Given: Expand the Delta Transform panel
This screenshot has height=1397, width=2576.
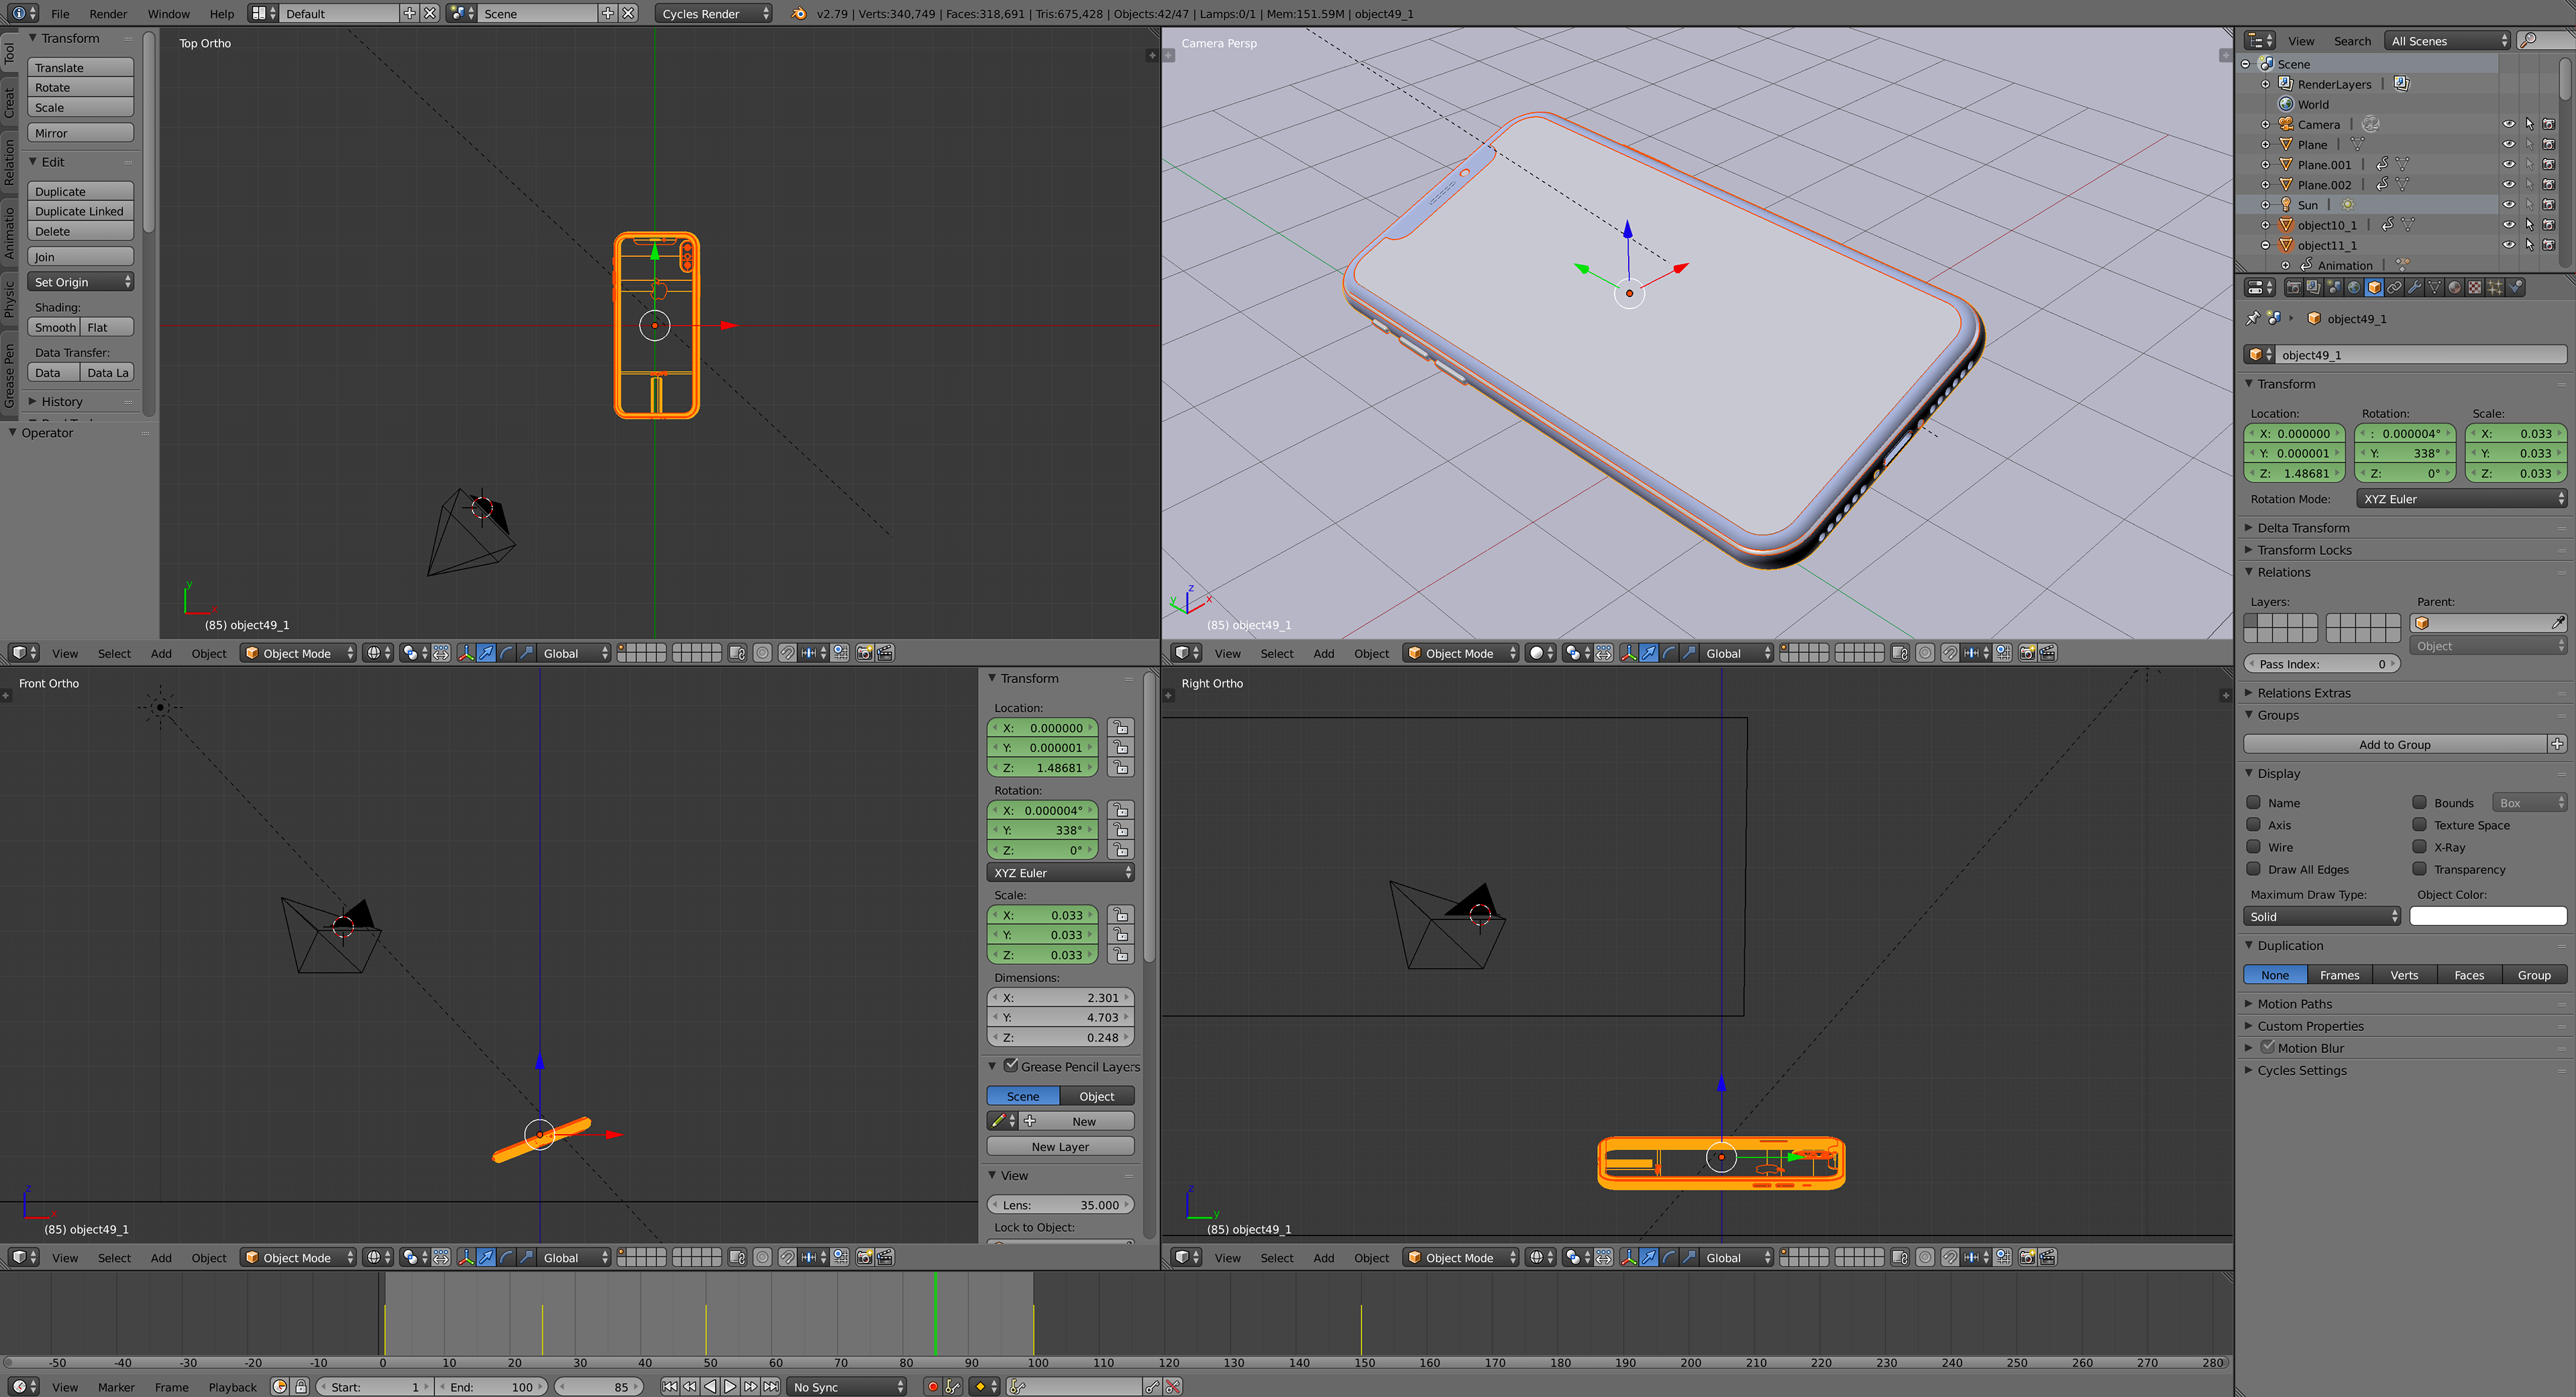Looking at the screenshot, I should pyautogui.click(x=2303, y=528).
